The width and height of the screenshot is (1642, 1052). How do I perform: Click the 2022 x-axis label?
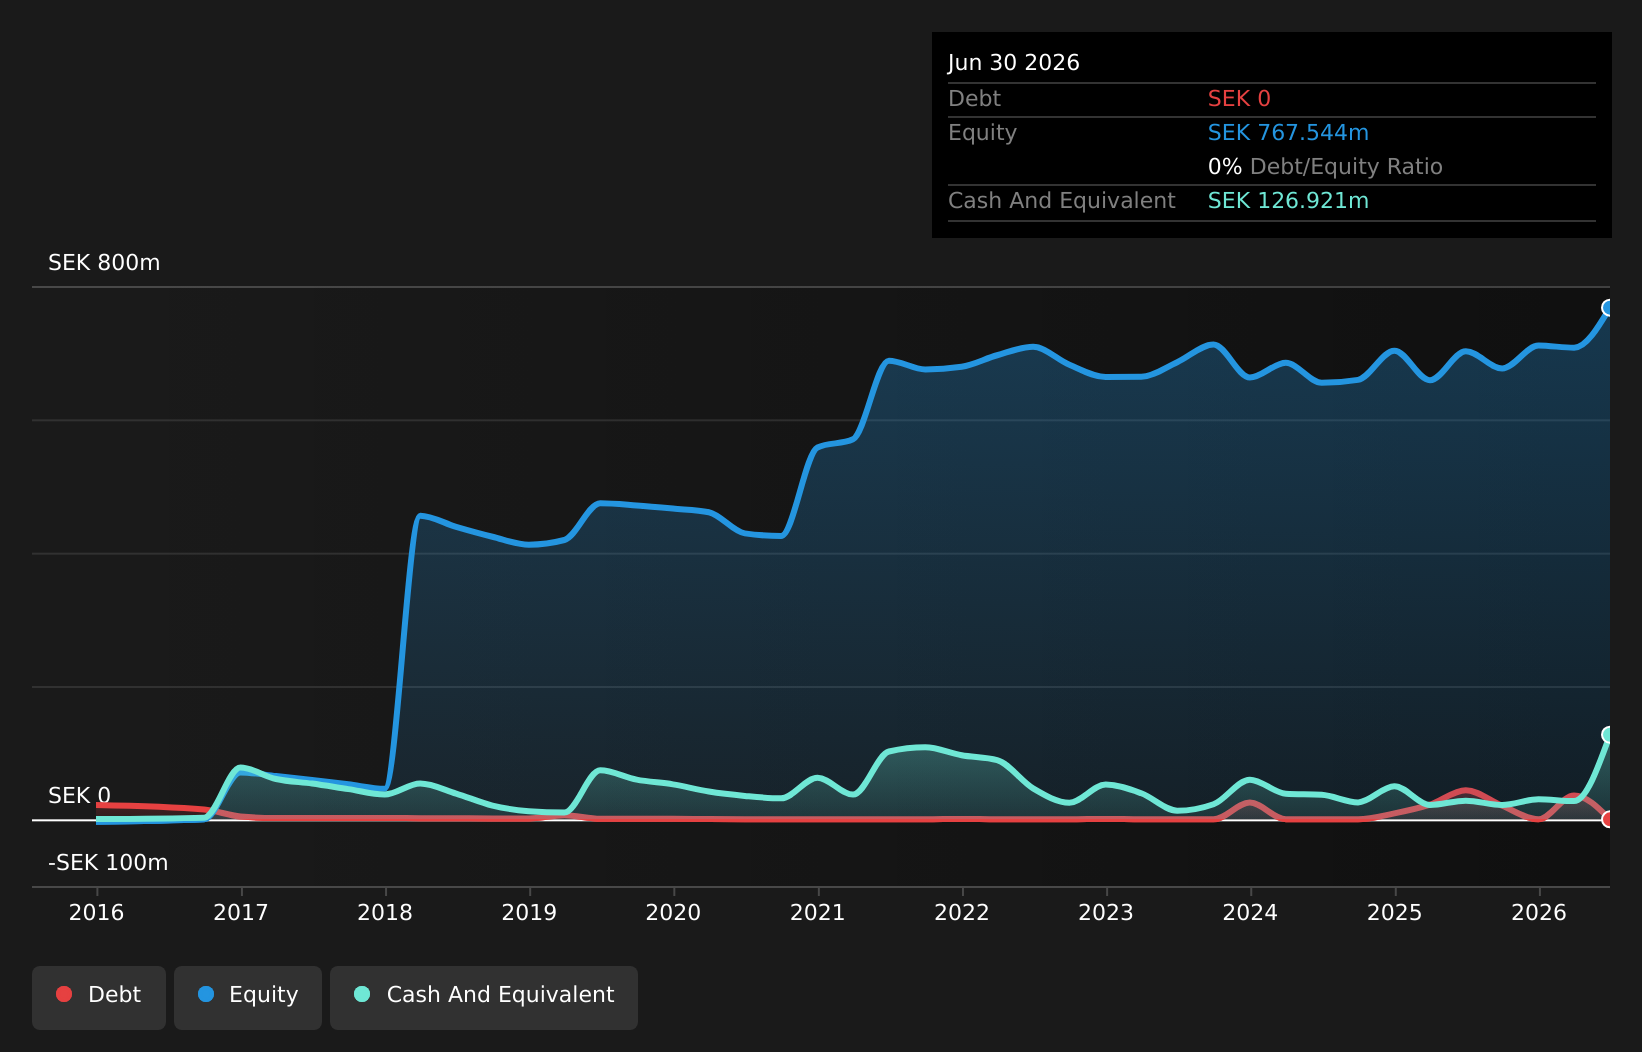[x=962, y=912]
